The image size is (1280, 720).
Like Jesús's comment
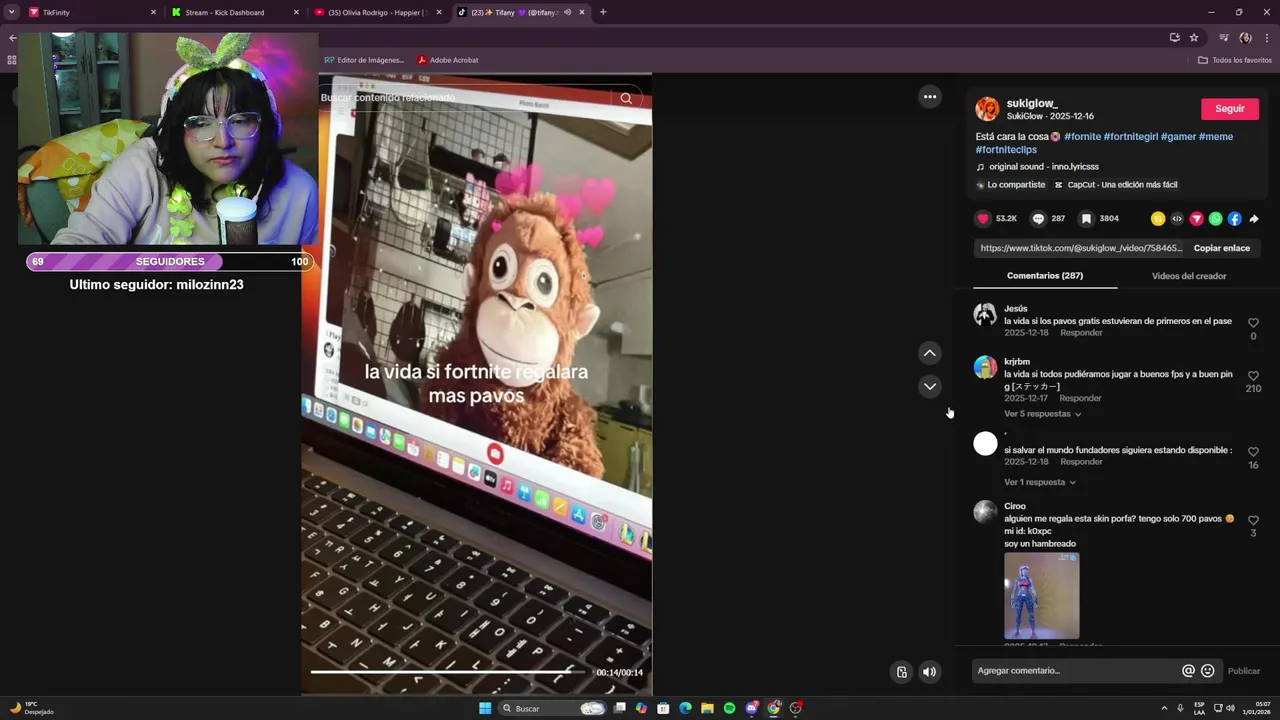pos(1253,323)
